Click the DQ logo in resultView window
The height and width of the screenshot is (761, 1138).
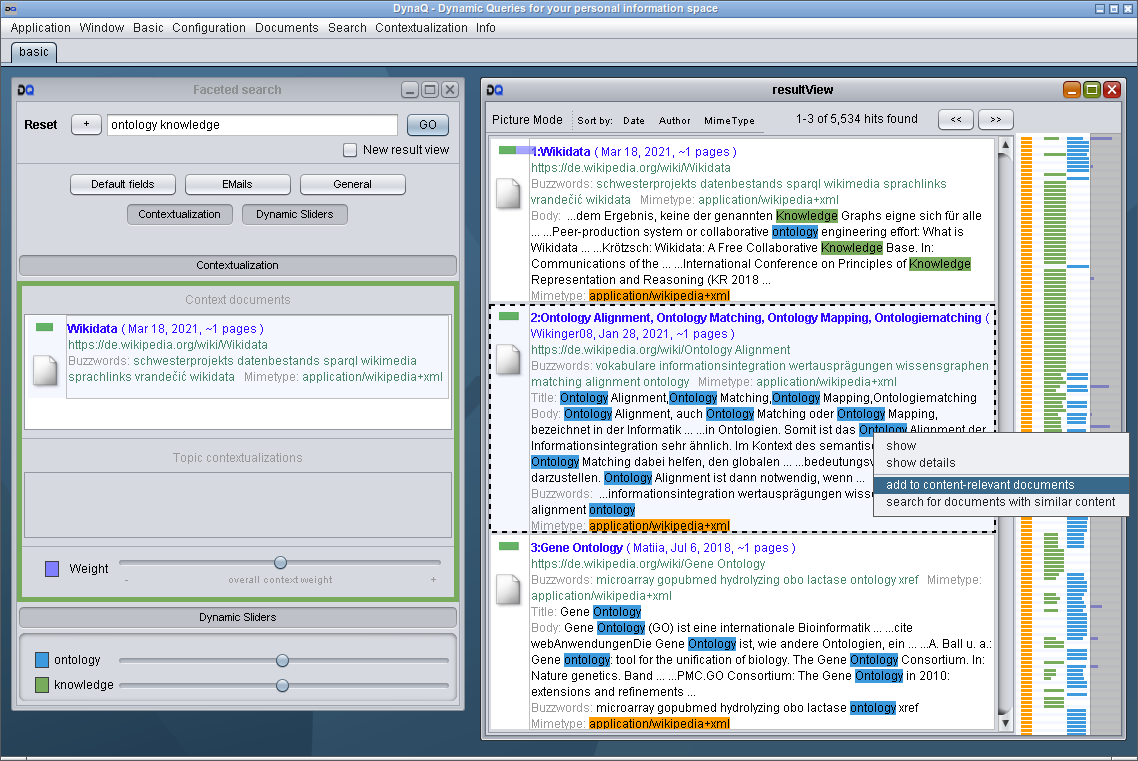click(494, 90)
